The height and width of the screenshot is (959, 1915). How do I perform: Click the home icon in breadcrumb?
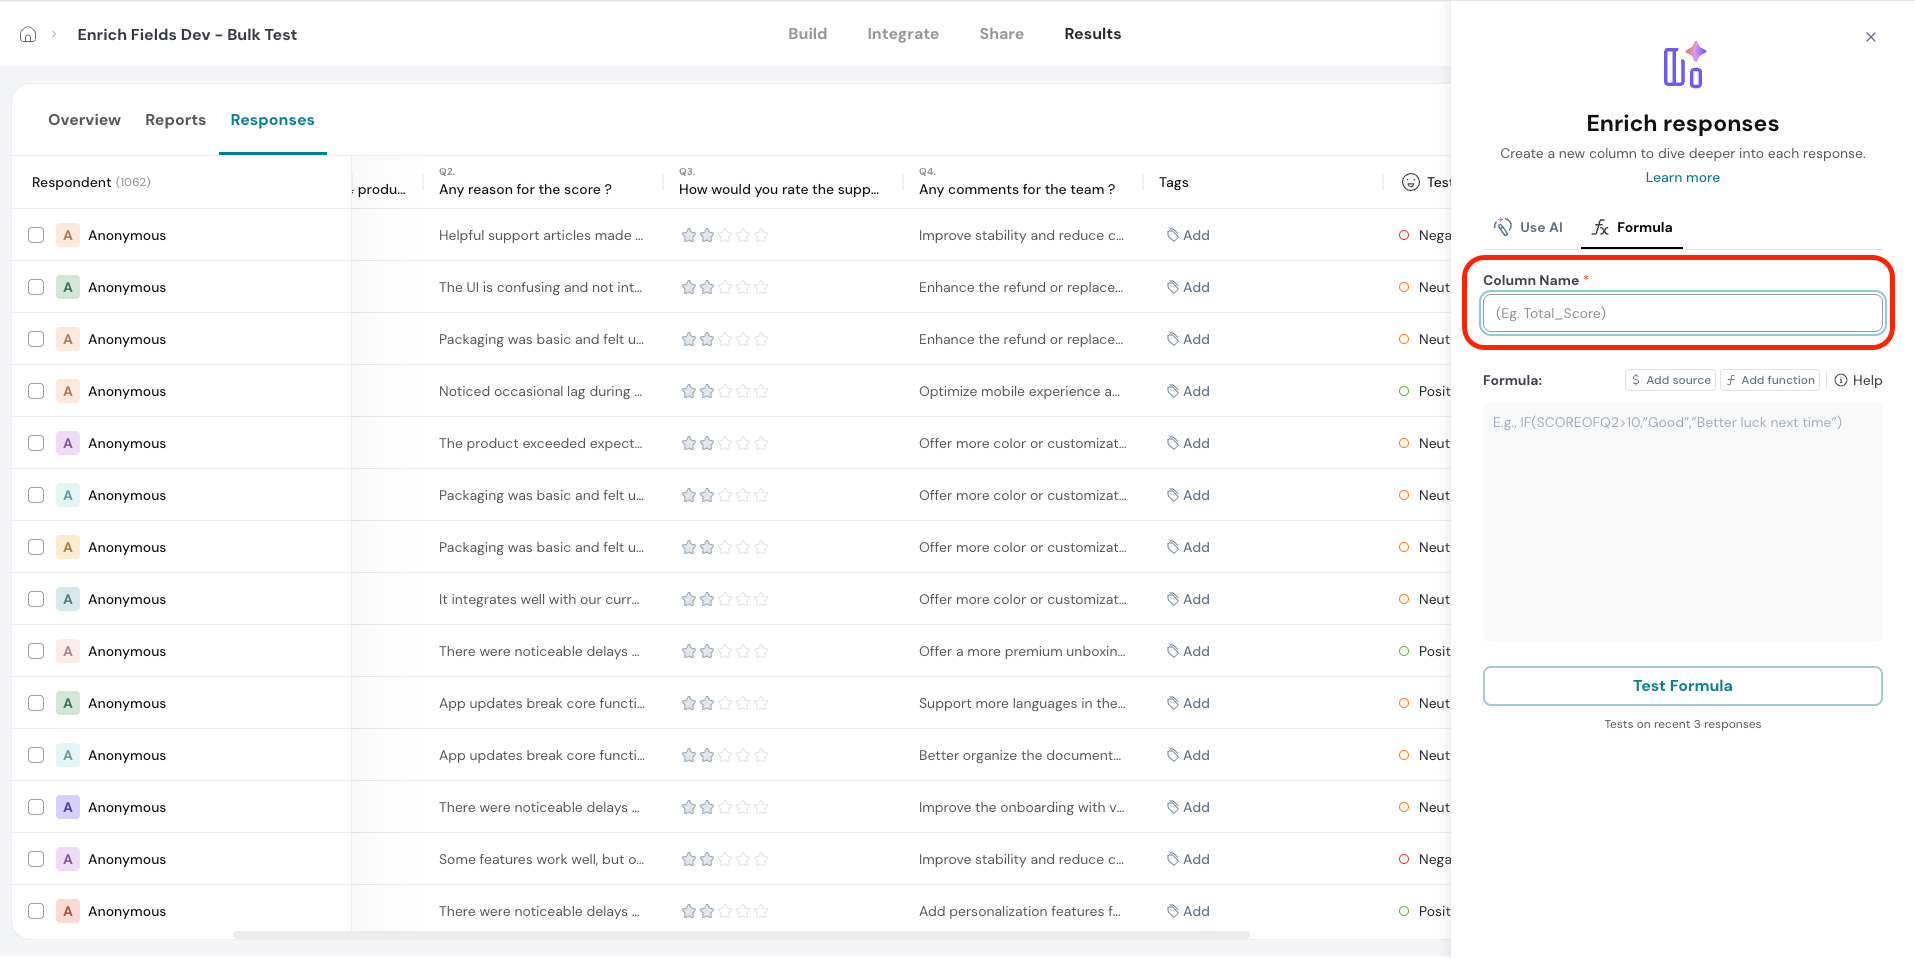coord(28,34)
